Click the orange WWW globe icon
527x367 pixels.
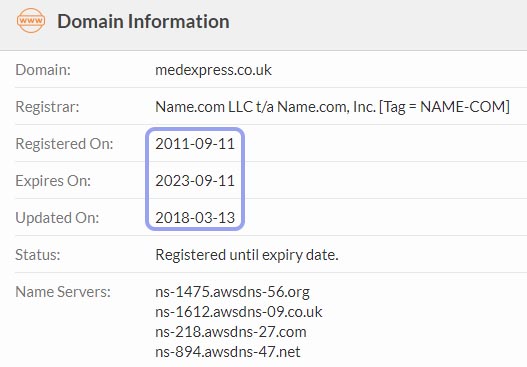(31, 21)
